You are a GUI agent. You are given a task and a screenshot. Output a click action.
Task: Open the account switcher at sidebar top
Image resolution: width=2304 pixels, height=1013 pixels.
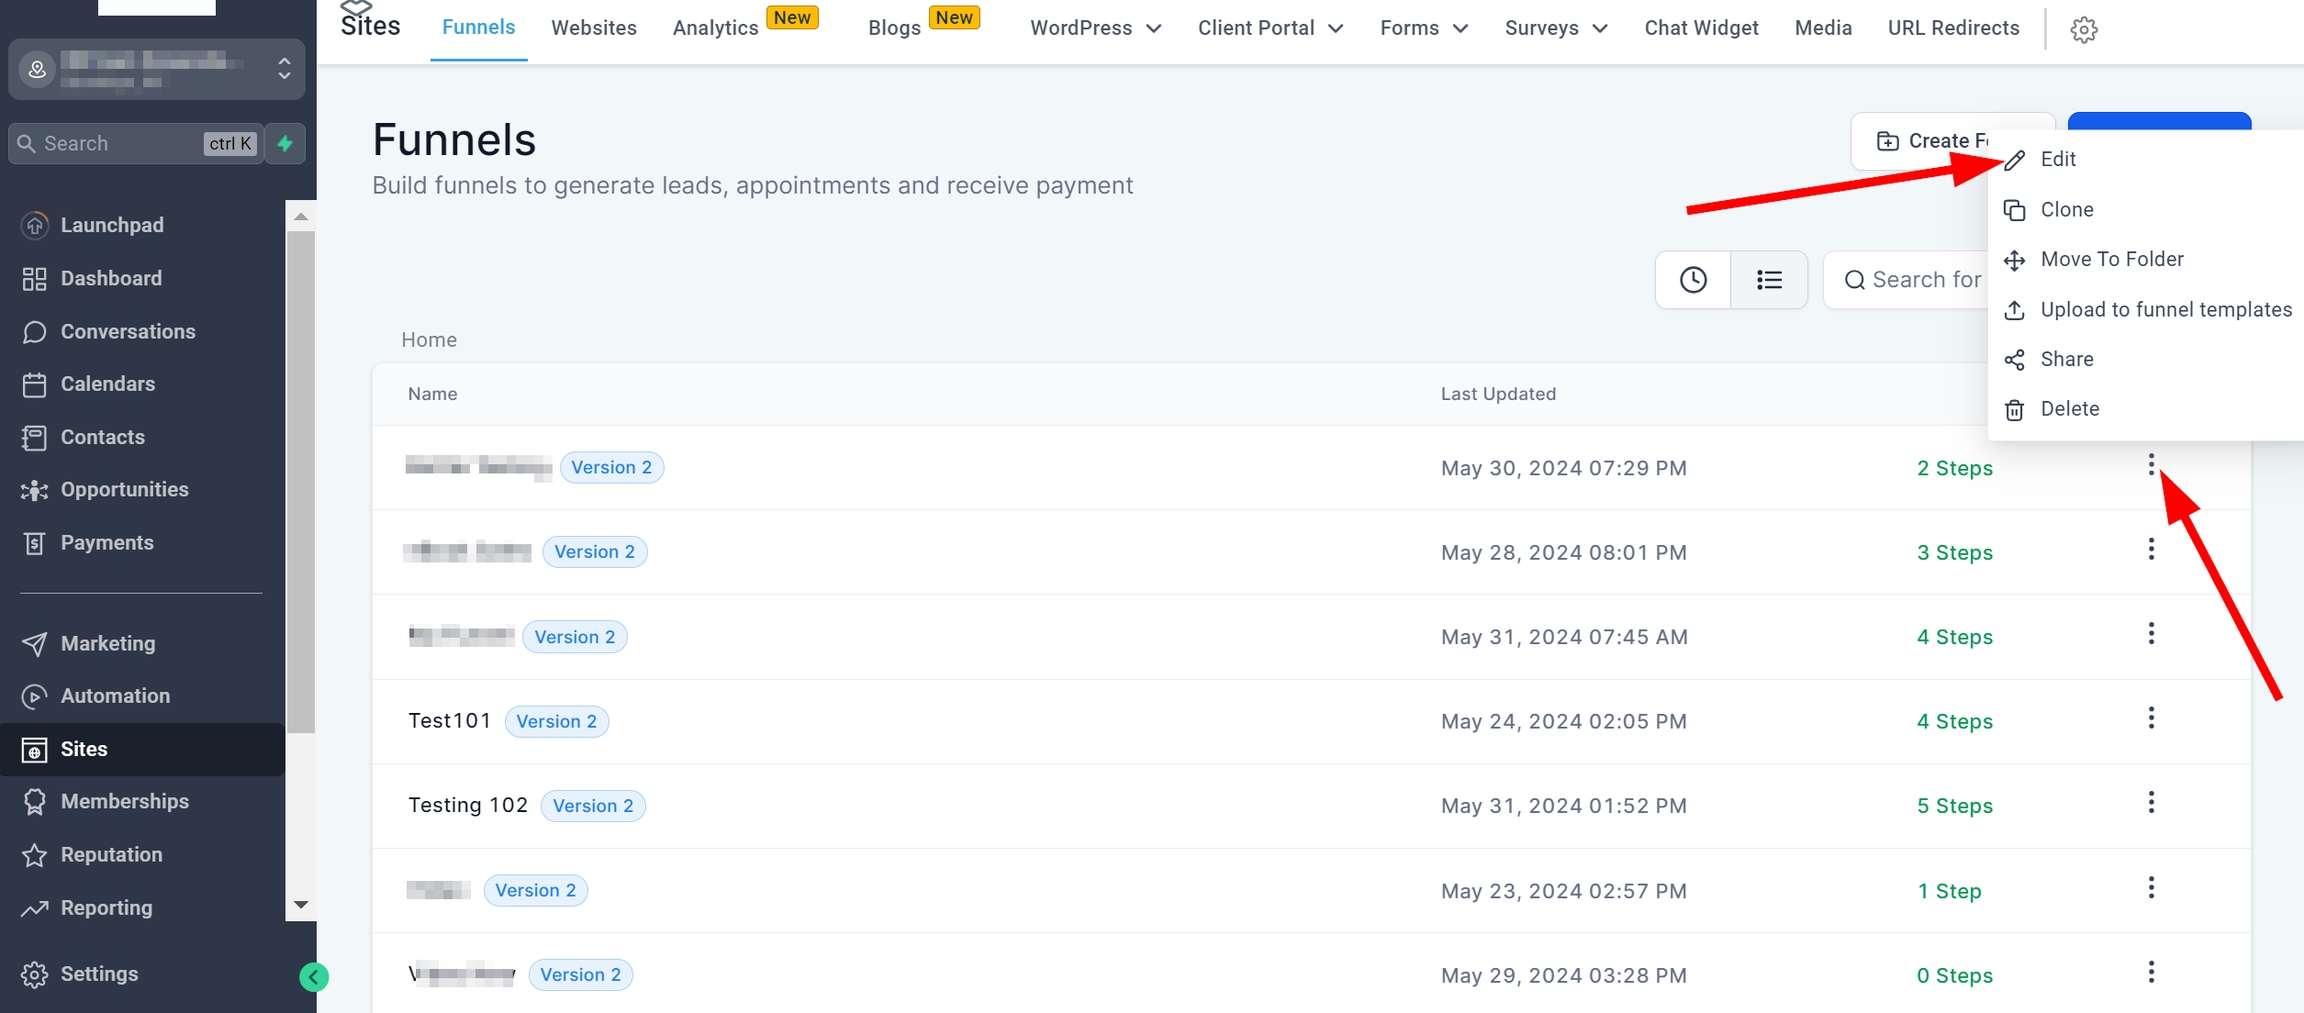[x=157, y=69]
